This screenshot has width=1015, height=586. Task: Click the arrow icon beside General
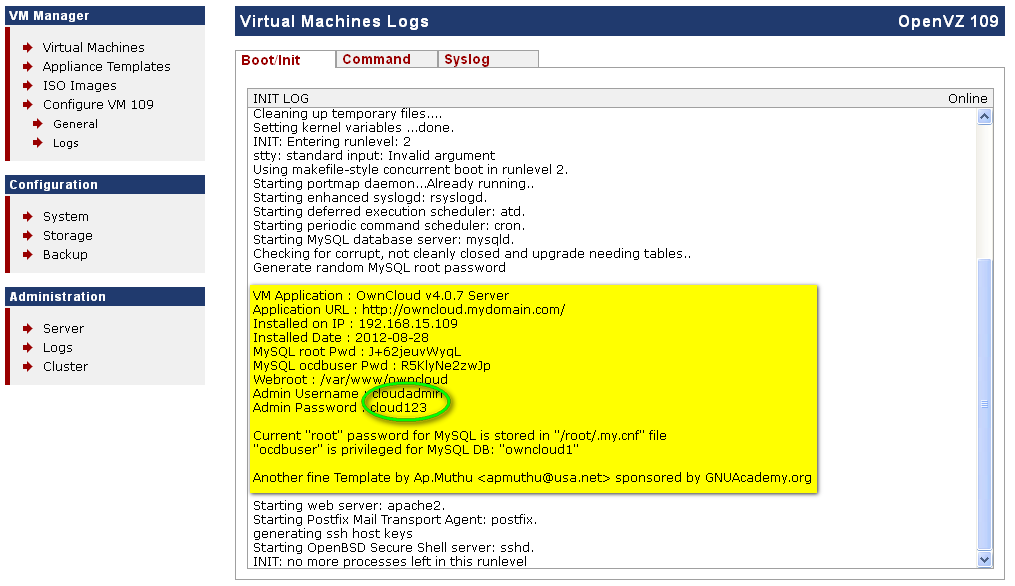tap(38, 124)
